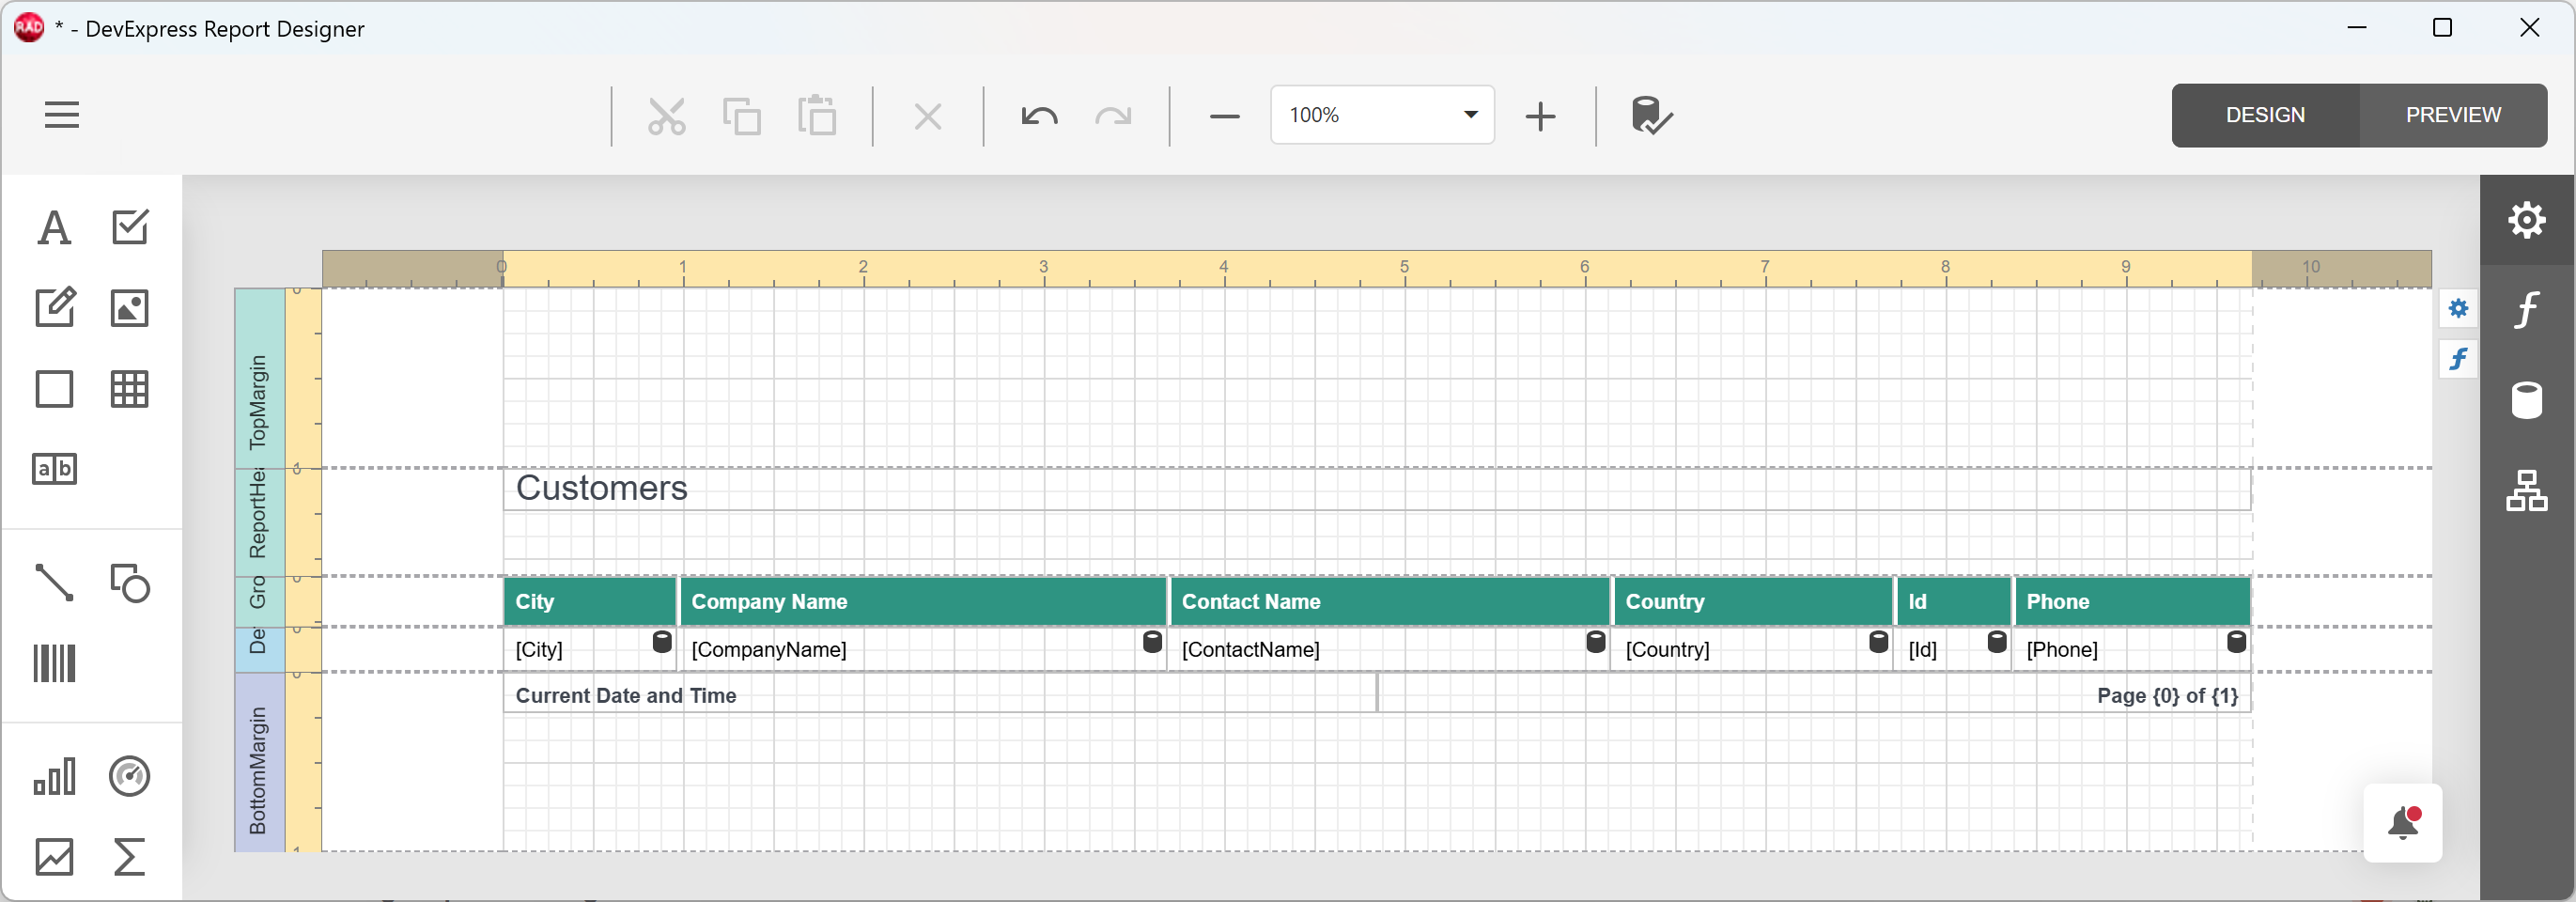Open the Expressions f panel
The image size is (2576, 902).
pyautogui.click(x=2526, y=310)
